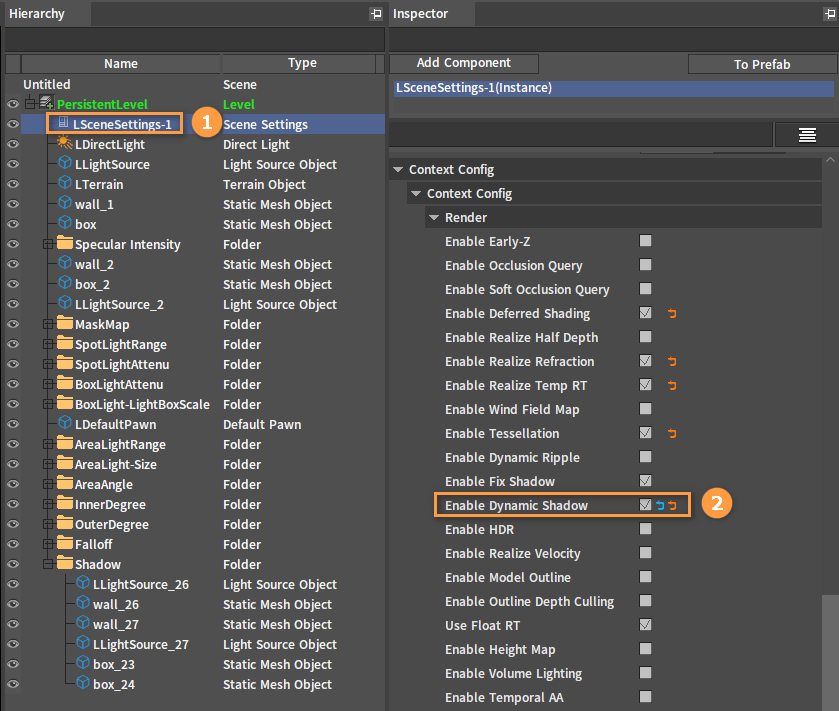Check Enable HDR checkbox
The image size is (839, 711).
tap(645, 529)
